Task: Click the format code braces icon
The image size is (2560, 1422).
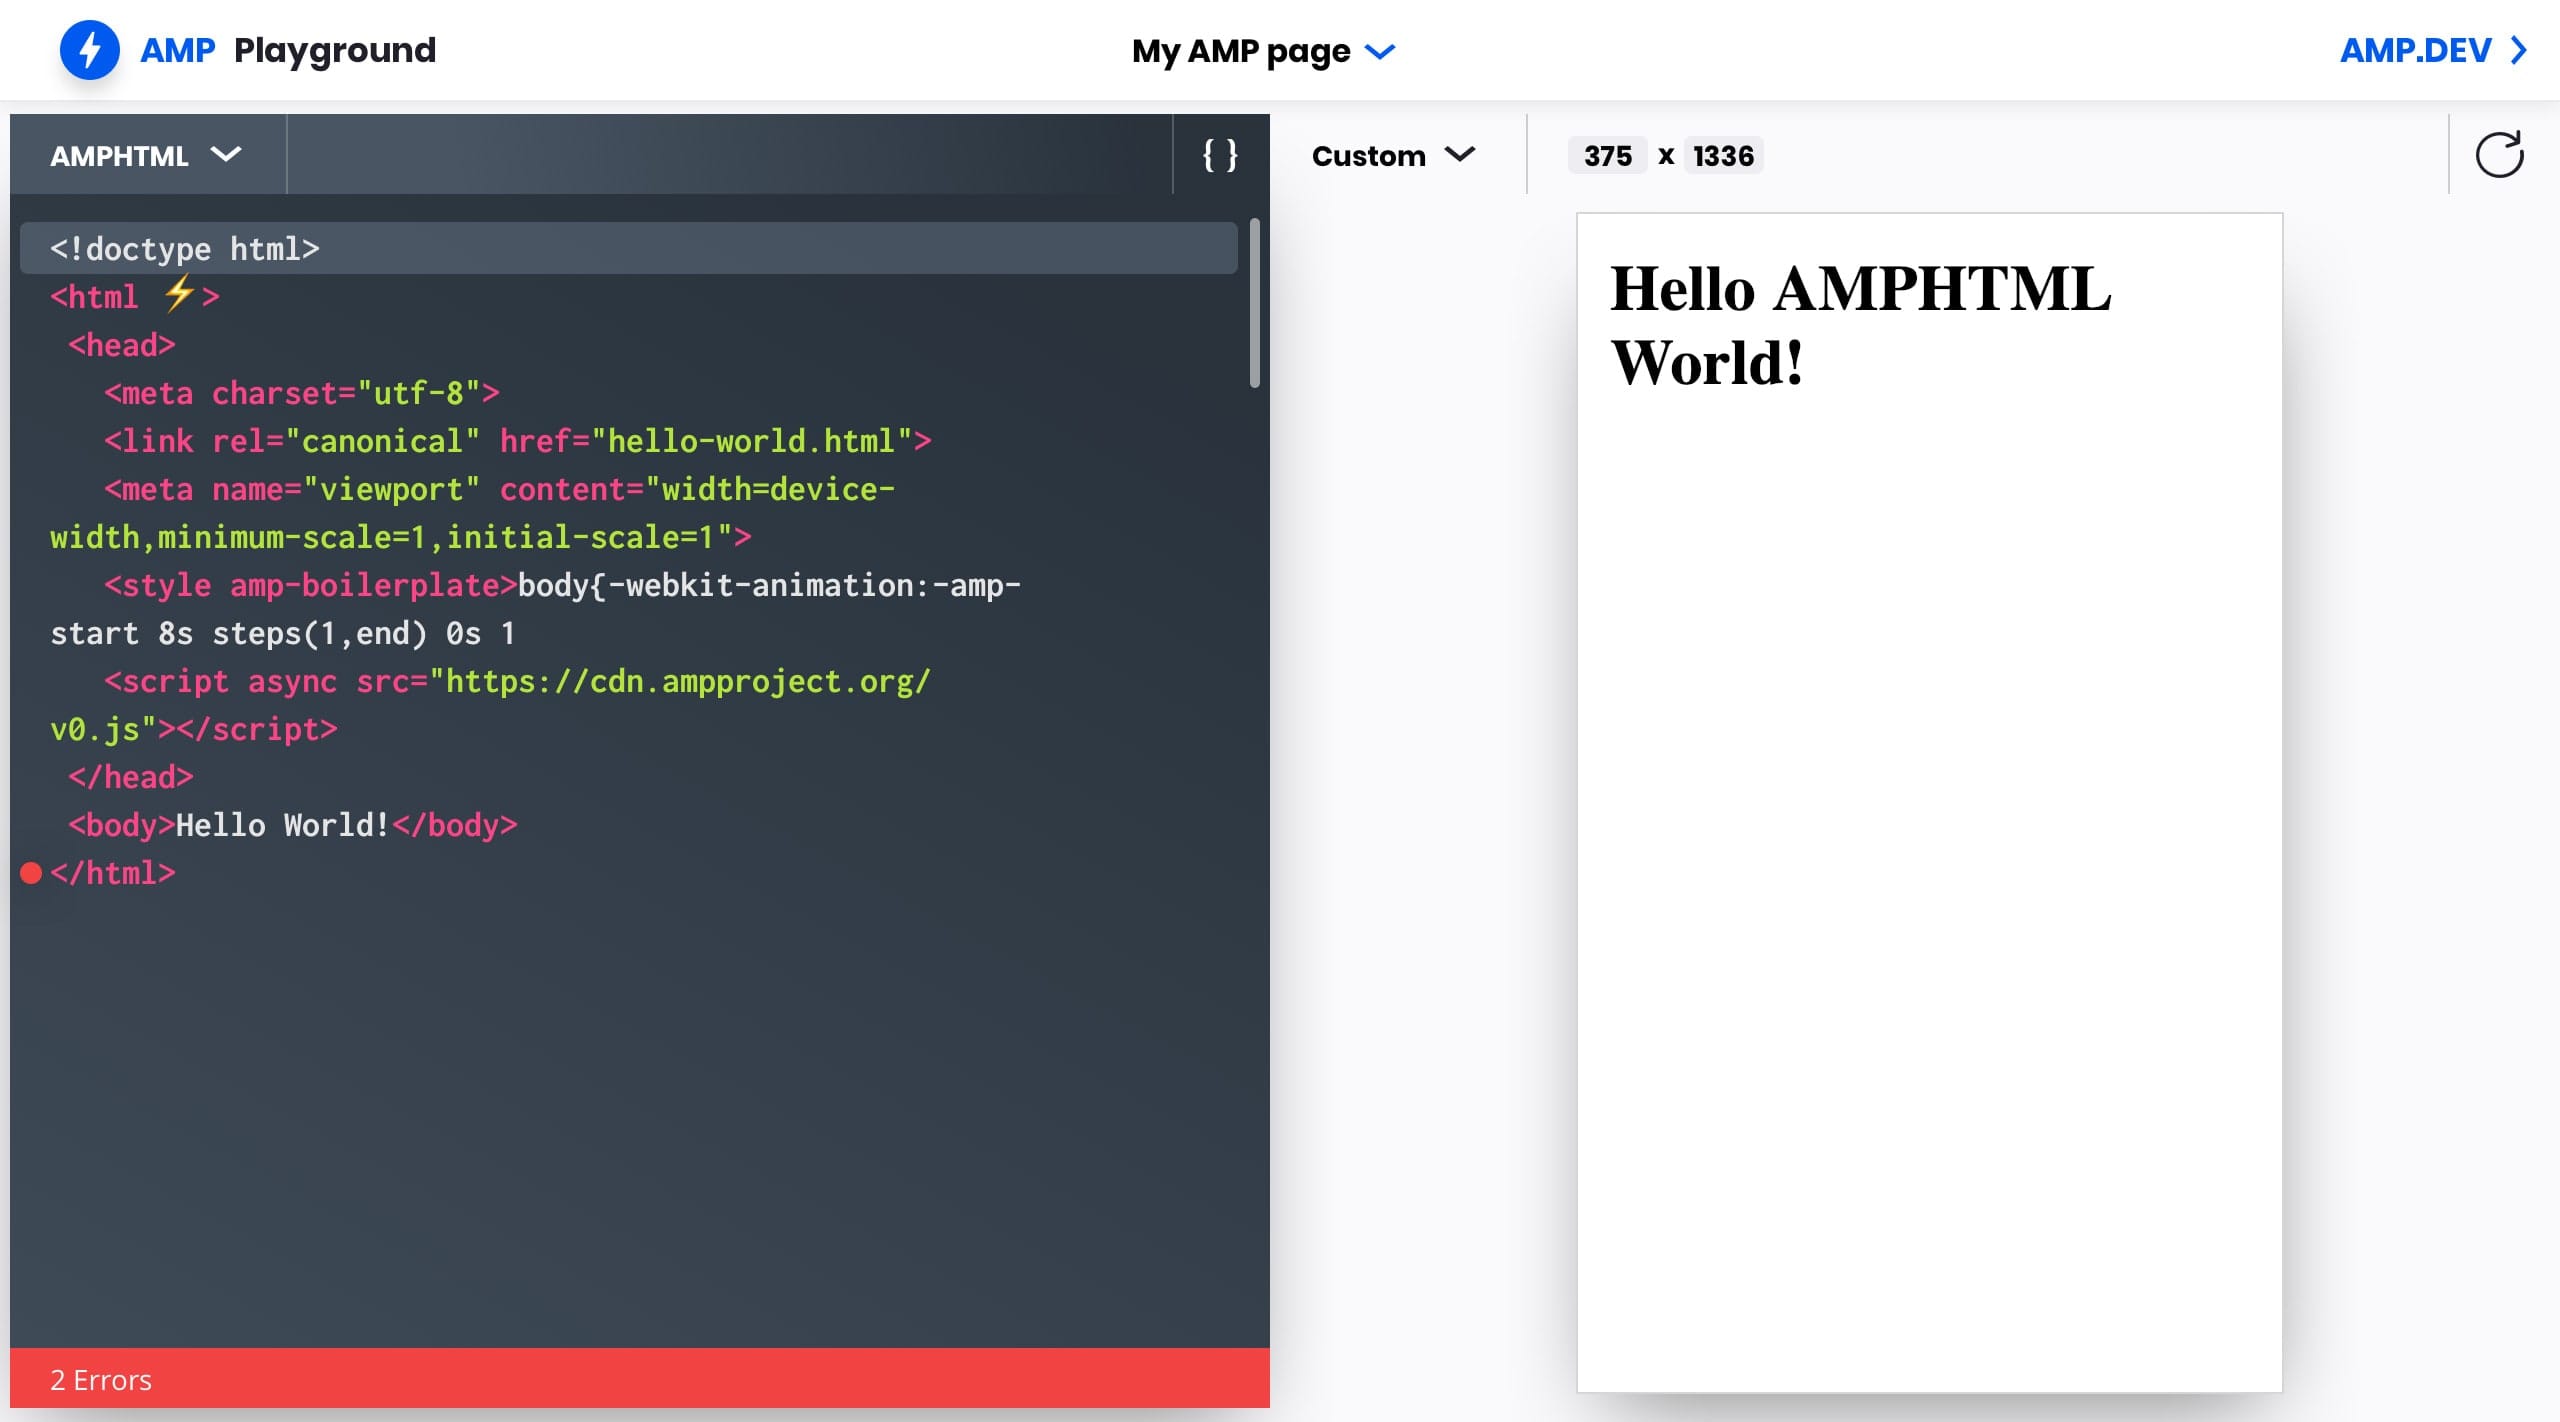Action: pos(1220,155)
